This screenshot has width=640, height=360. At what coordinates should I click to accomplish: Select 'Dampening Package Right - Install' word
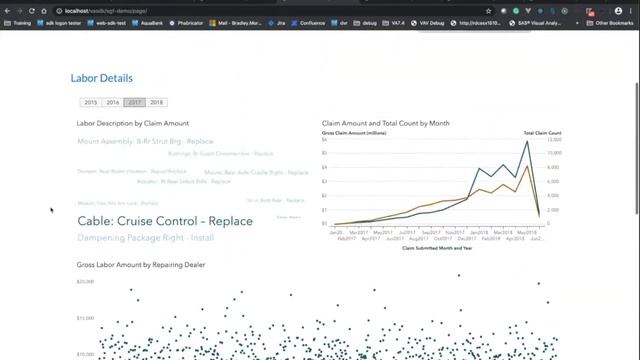[x=146, y=238]
